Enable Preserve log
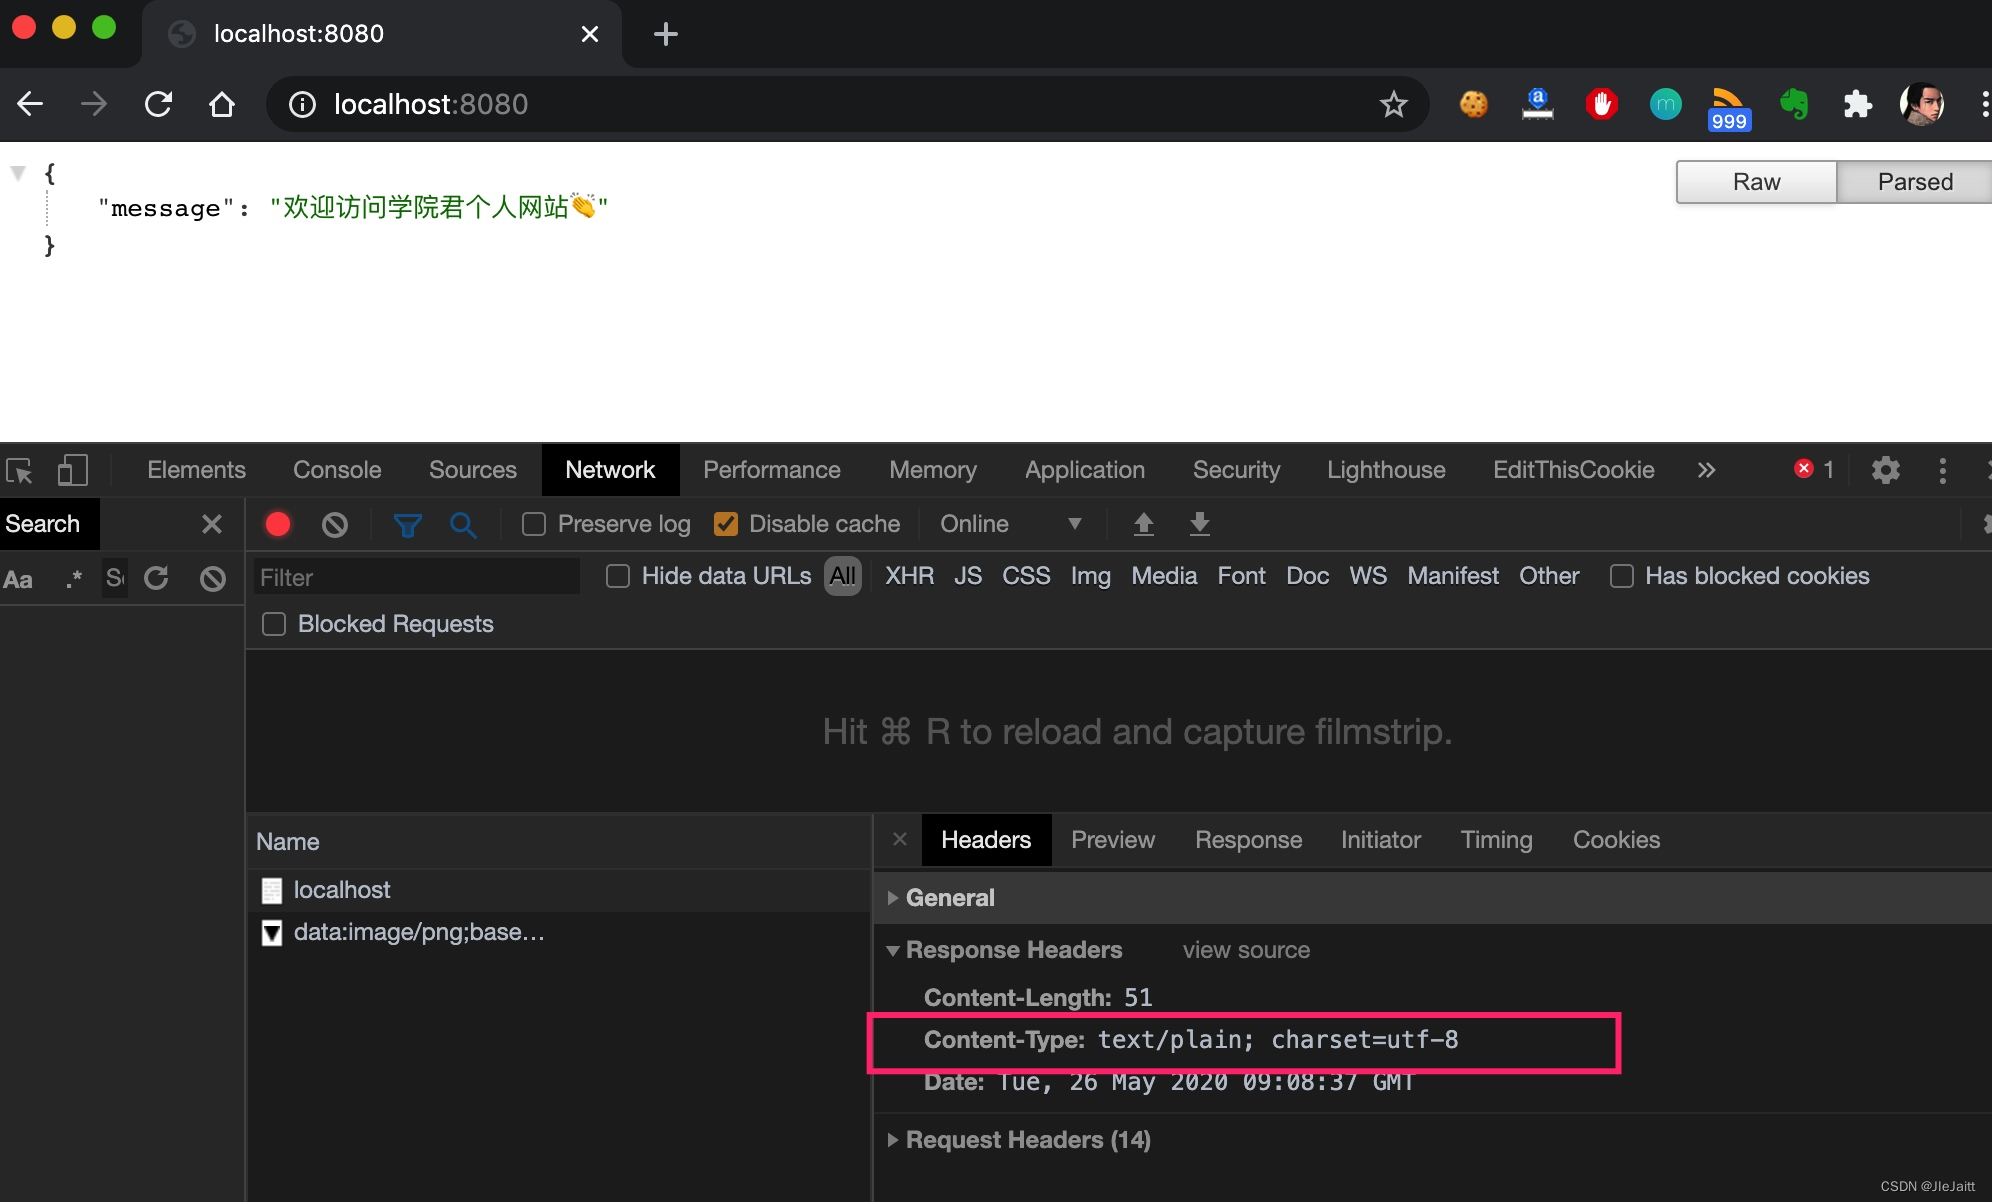Viewport: 1992px width, 1202px height. click(534, 523)
